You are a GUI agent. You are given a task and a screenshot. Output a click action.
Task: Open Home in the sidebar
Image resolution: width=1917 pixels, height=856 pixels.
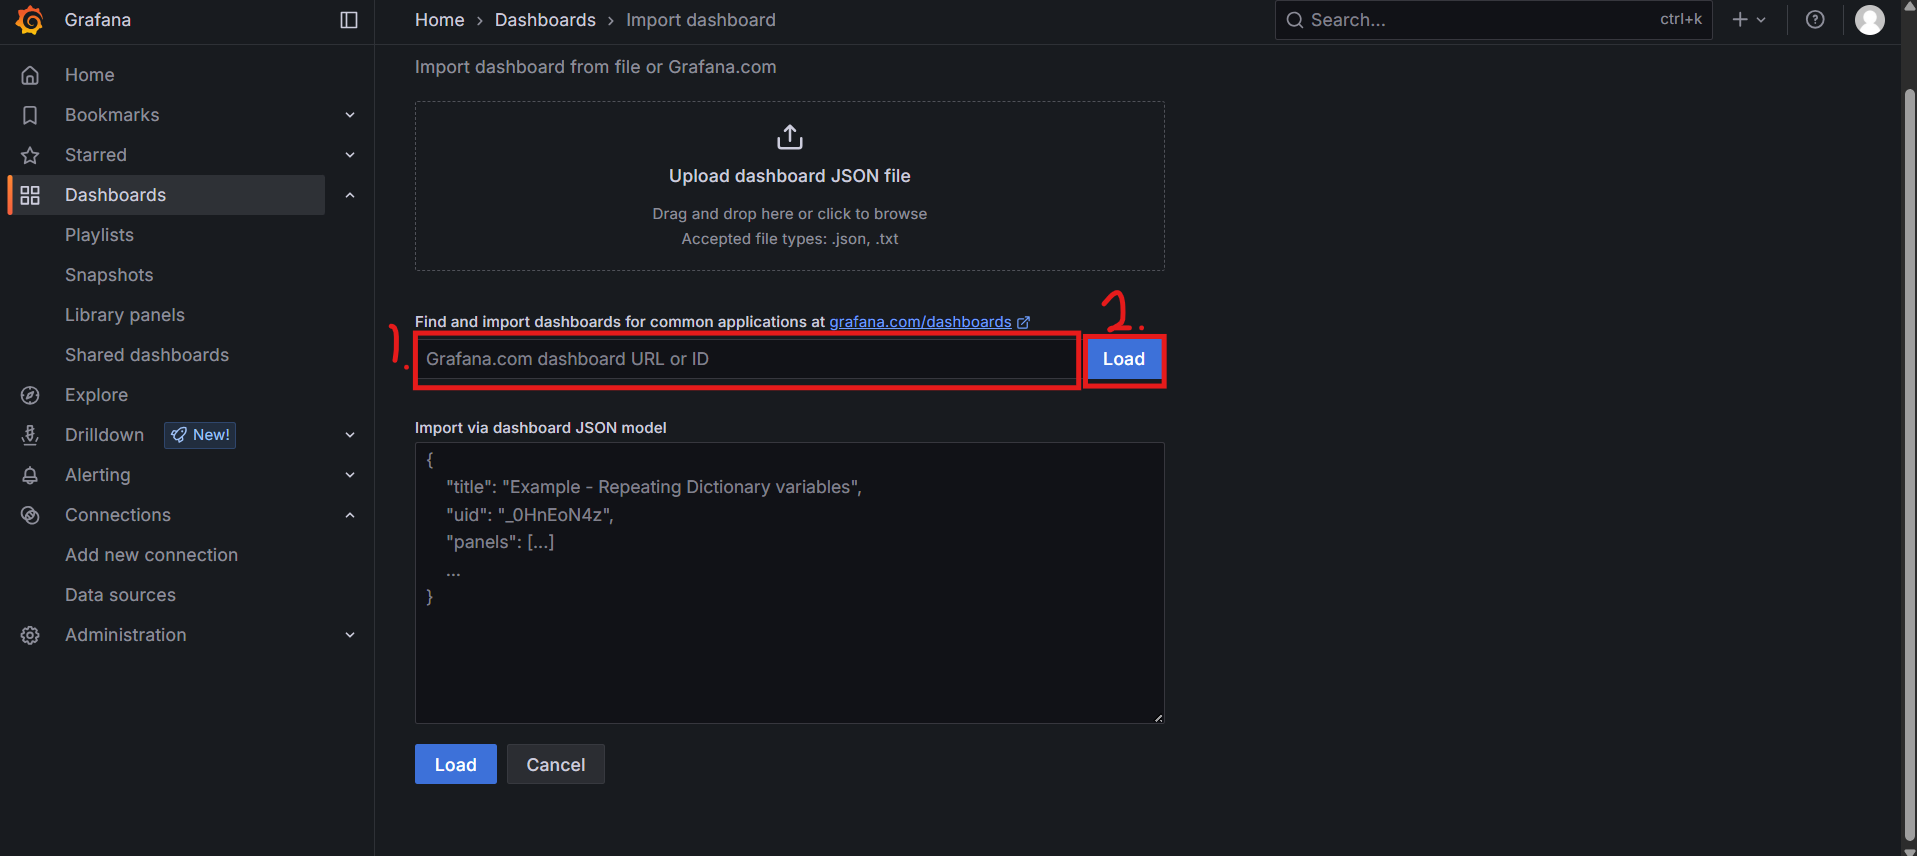click(90, 75)
